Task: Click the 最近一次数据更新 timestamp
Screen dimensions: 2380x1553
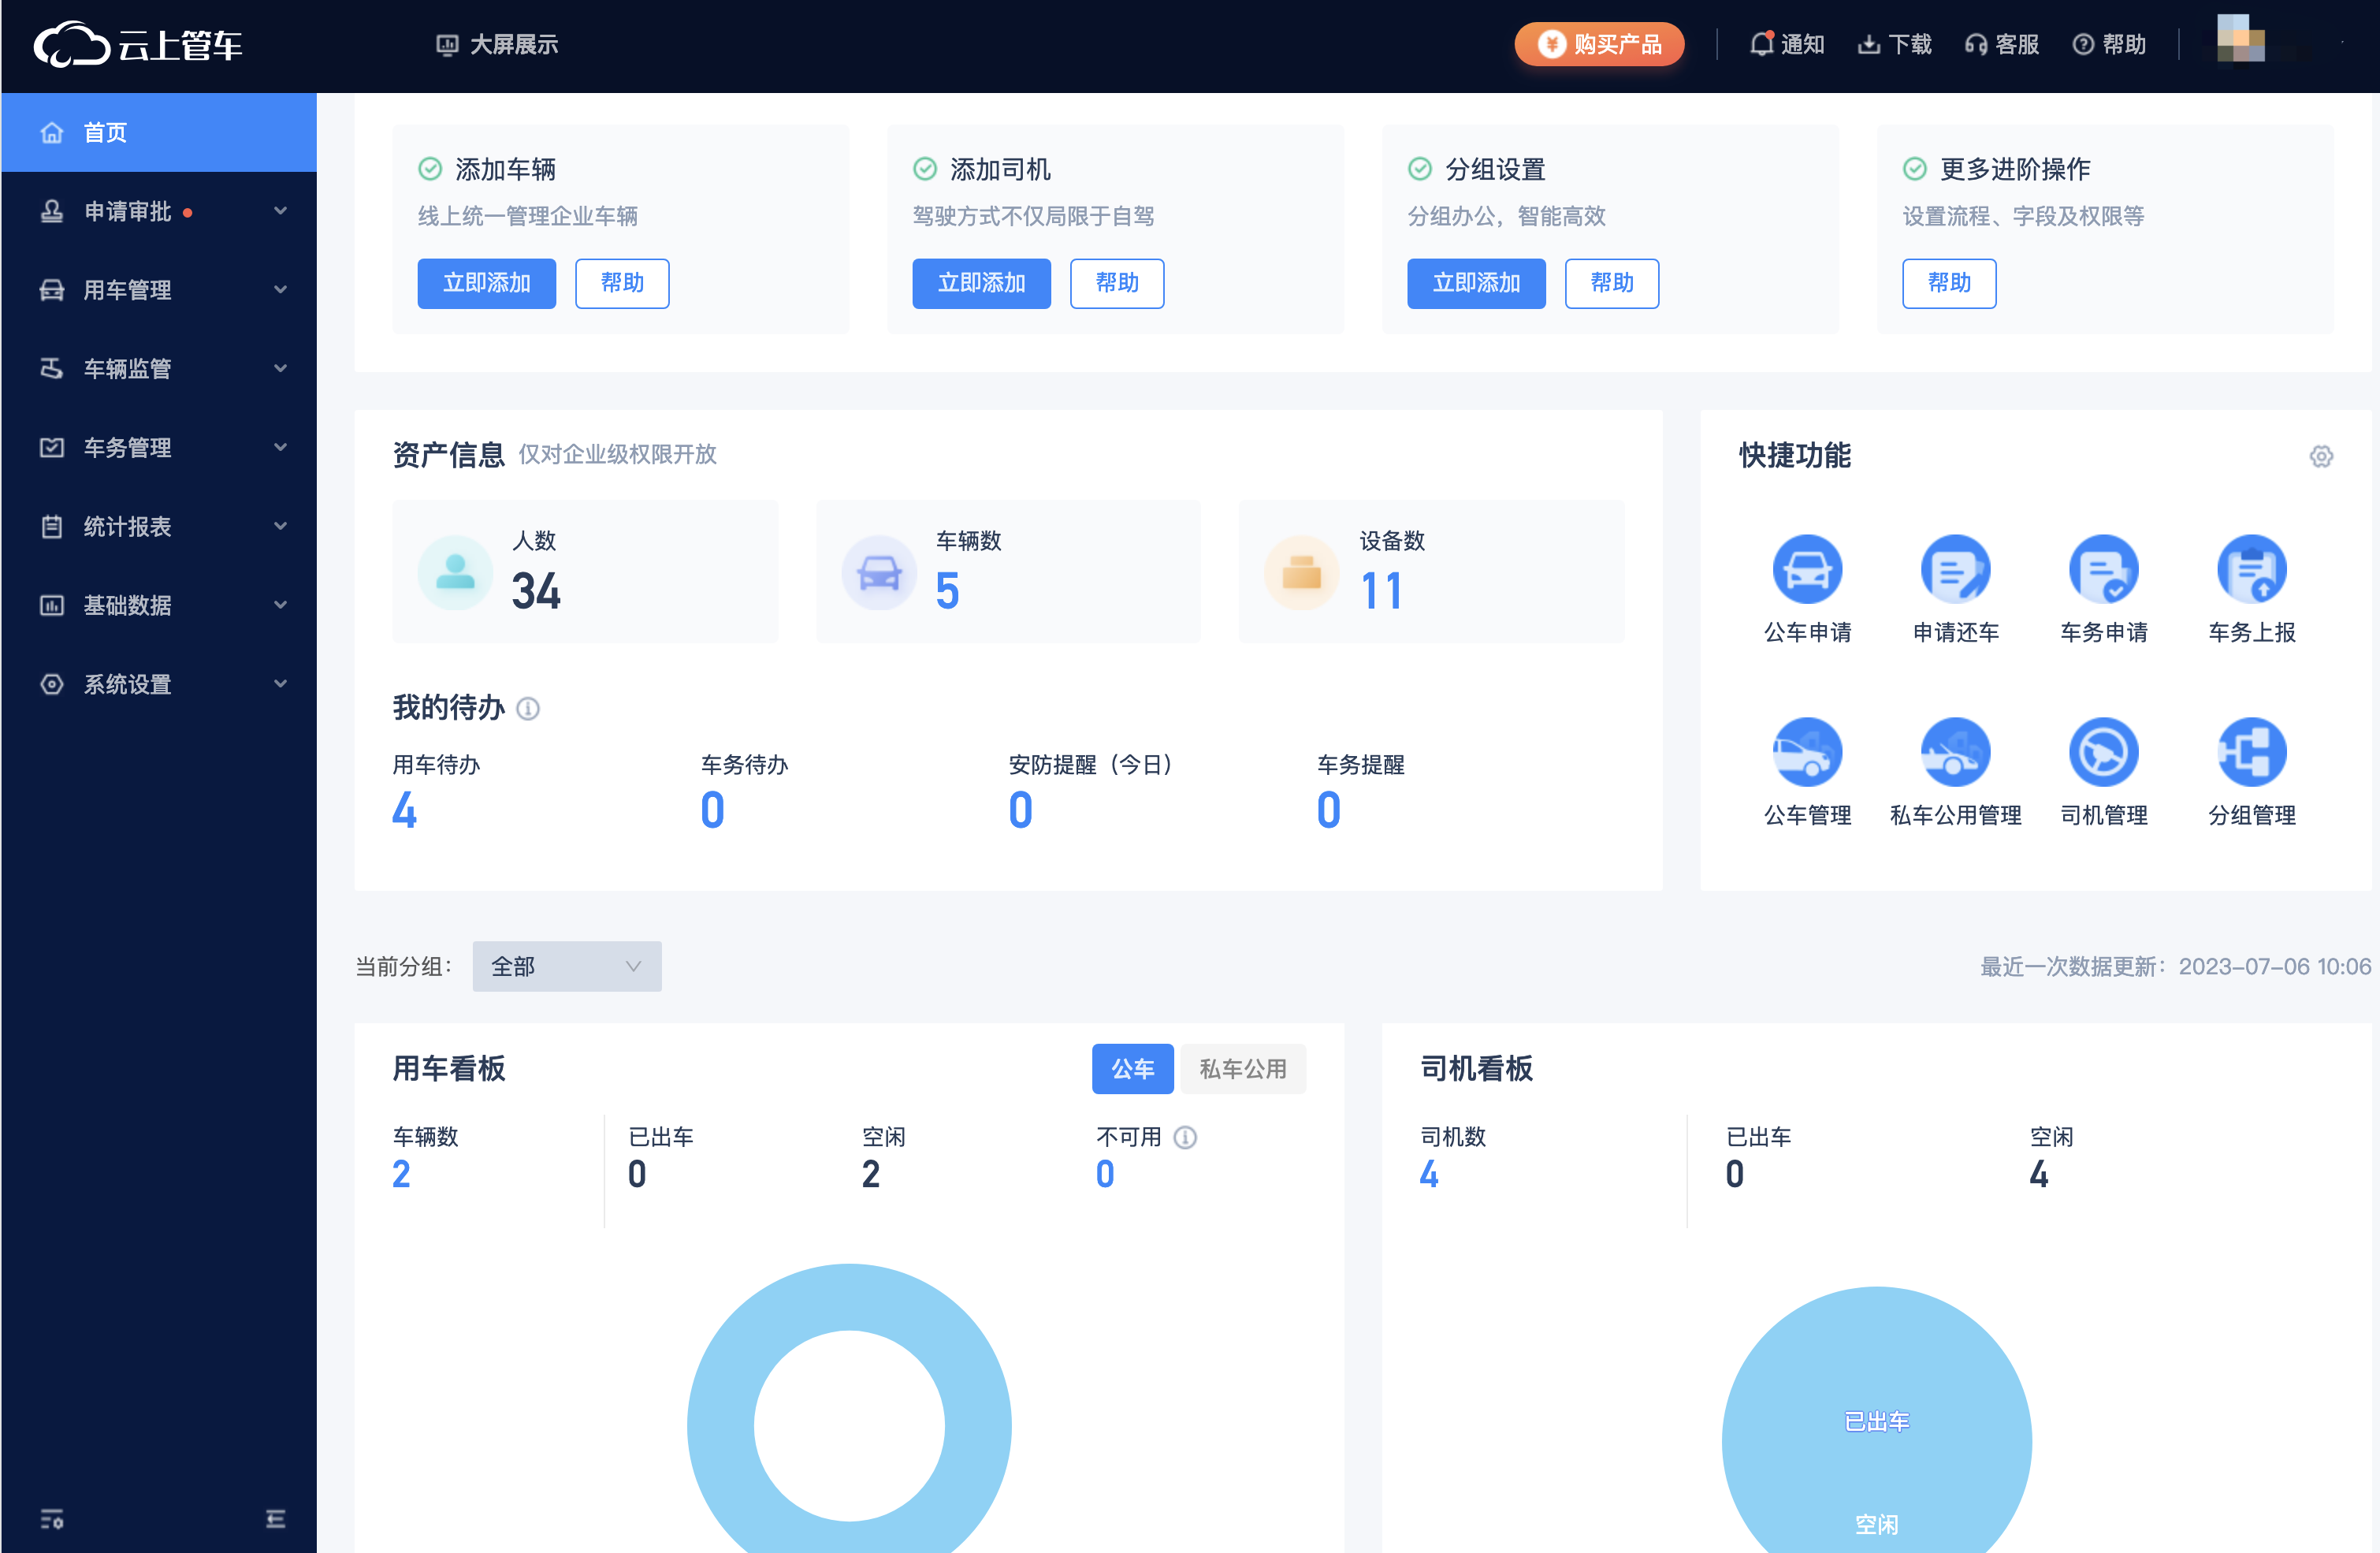Action: coord(2274,966)
